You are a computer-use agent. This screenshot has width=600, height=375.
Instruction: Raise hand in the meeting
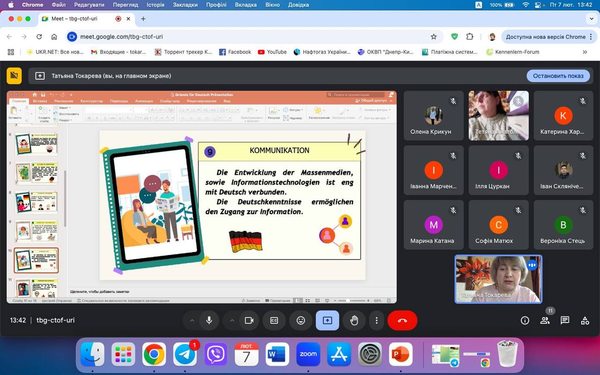click(x=354, y=320)
